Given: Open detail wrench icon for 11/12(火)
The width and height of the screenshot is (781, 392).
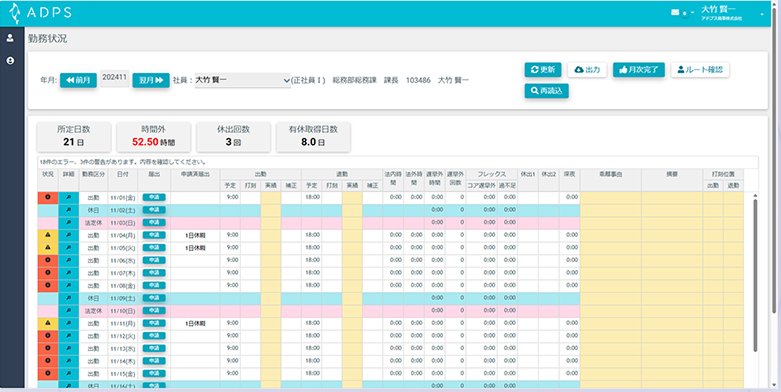Looking at the screenshot, I should click(68, 336).
